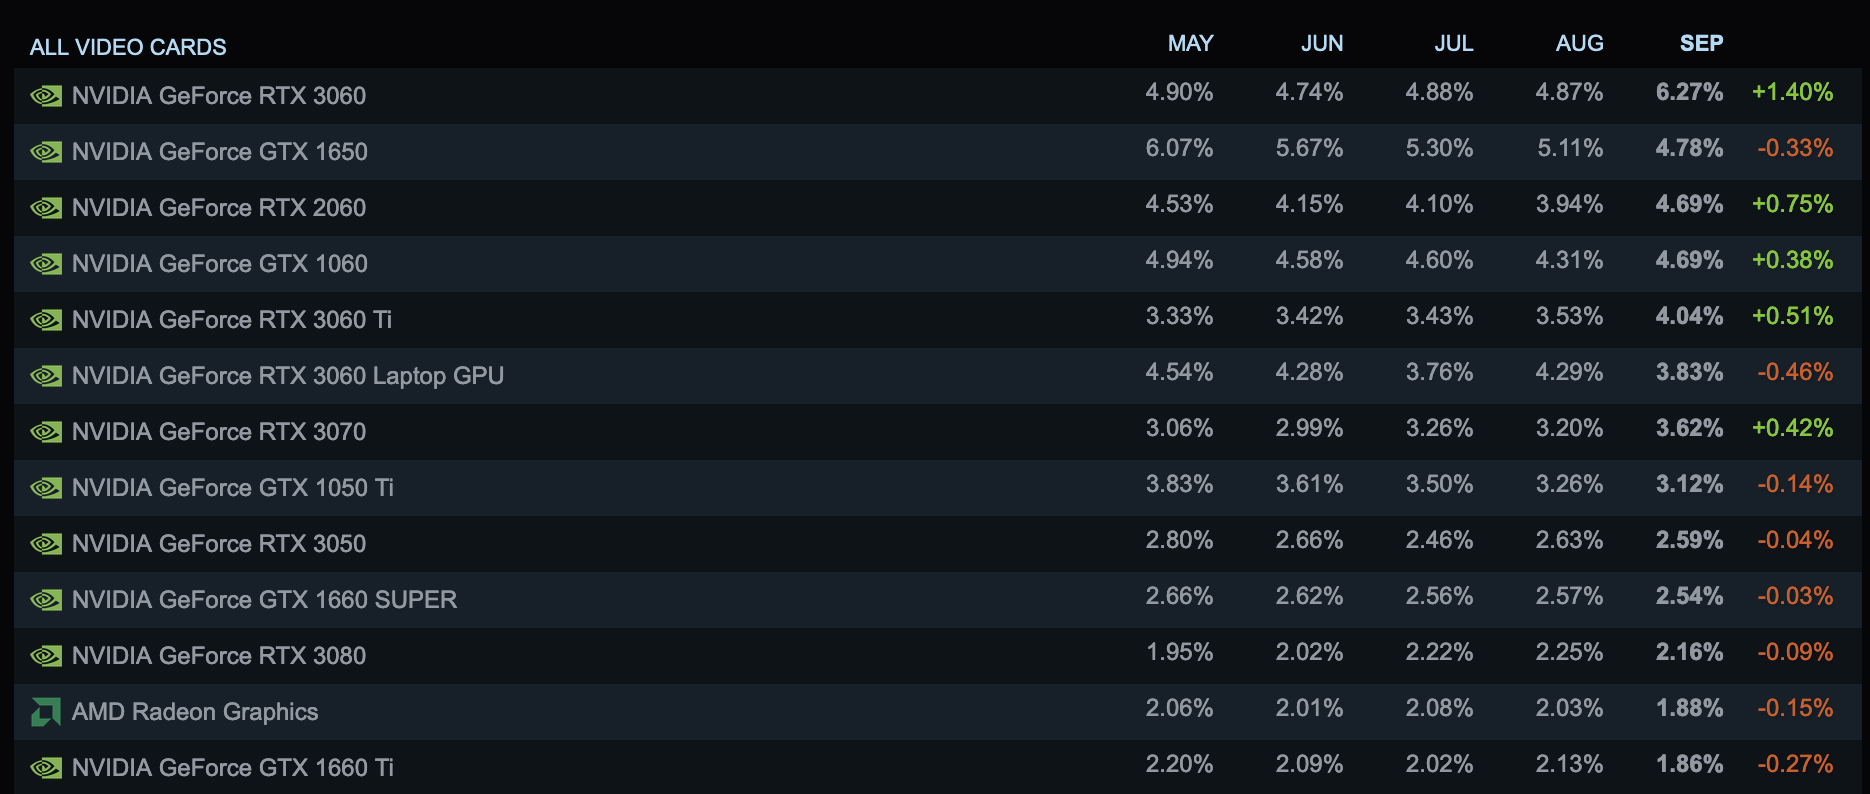Click the NVIDIA GeForce RTX 3070 name

point(219,432)
